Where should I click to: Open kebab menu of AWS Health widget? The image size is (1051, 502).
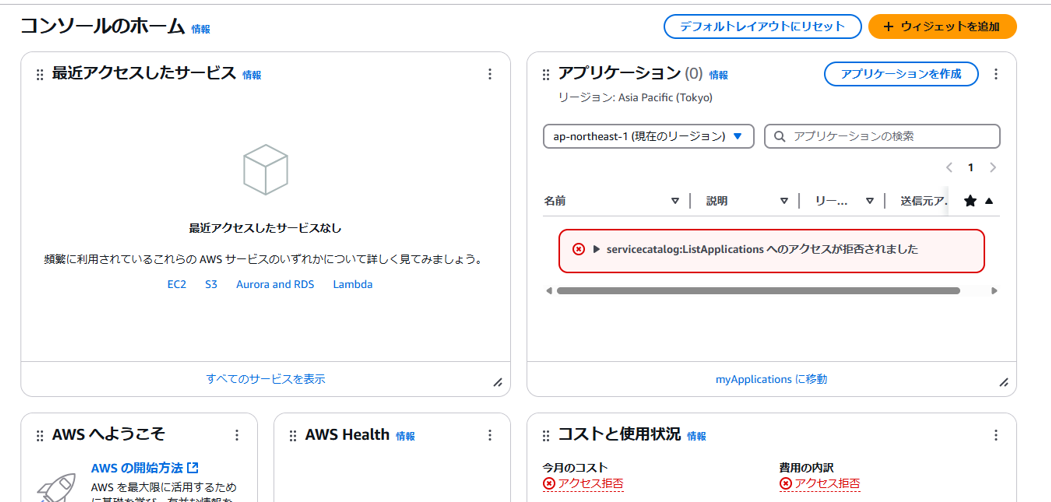(x=489, y=435)
